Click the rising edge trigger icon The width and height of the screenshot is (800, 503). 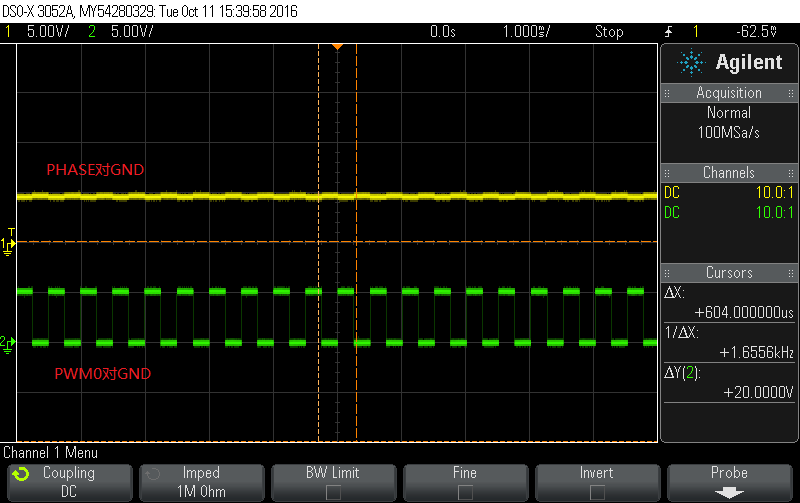pyautogui.click(x=668, y=32)
